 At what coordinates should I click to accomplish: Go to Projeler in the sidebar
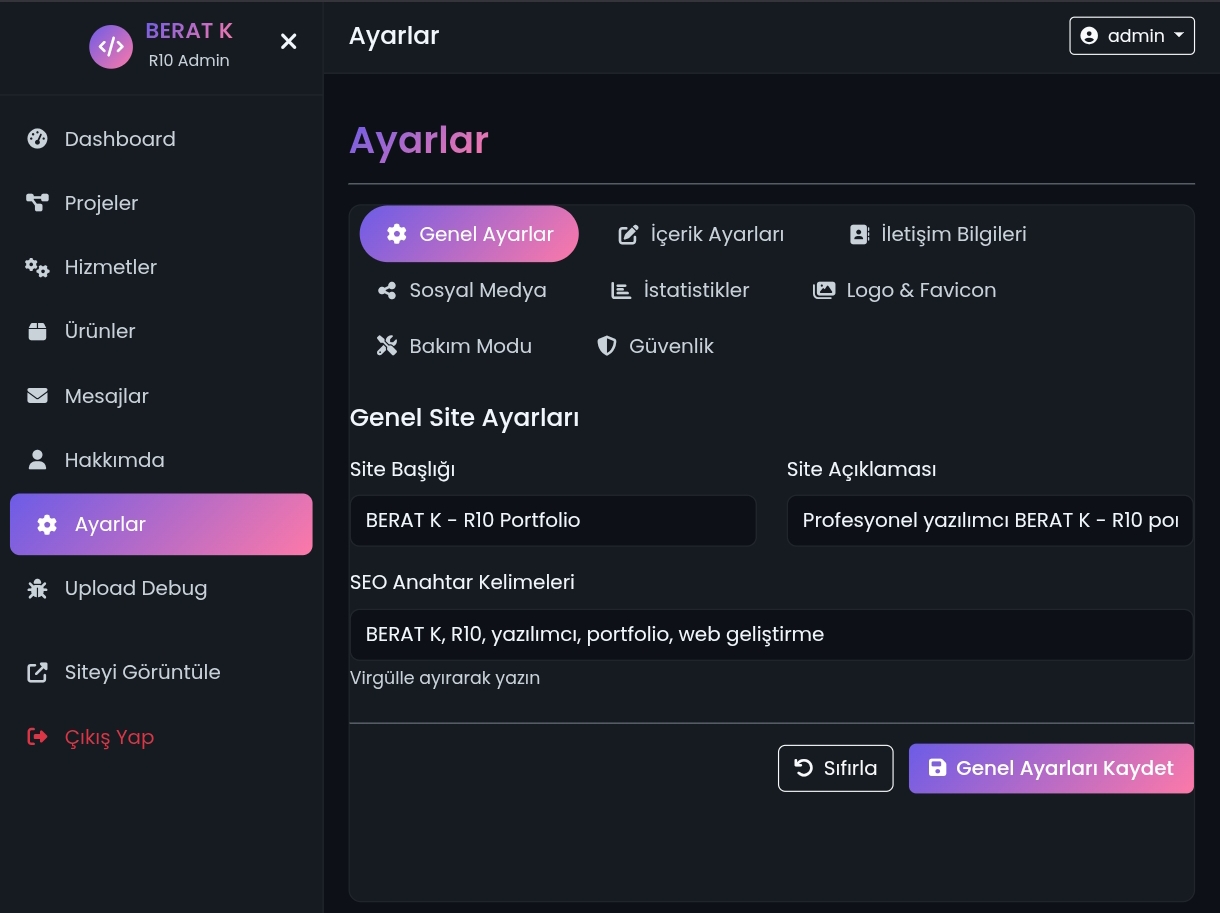pos(161,203)
